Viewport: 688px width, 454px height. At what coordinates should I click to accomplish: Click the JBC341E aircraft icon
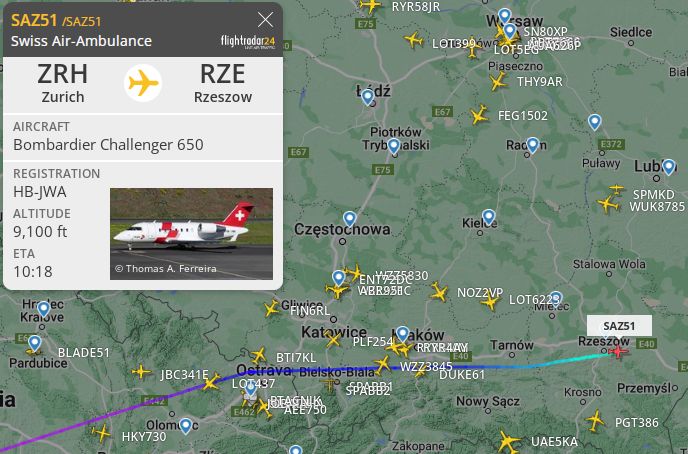[x=211, y=381]
